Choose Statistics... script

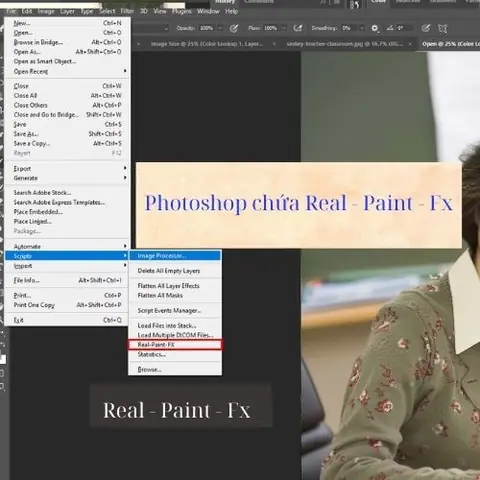point(175,354)
